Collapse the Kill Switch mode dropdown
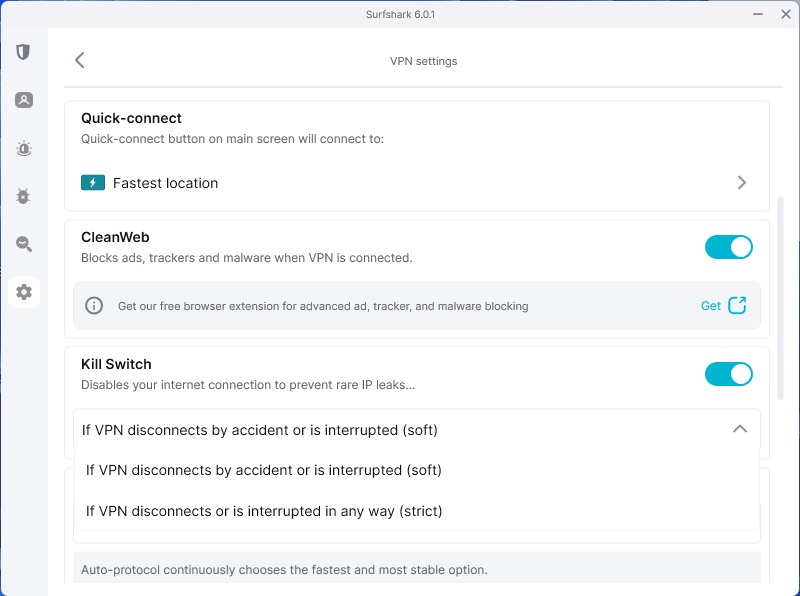Screen dimensions: 800x596 click(x=740, y=429)
